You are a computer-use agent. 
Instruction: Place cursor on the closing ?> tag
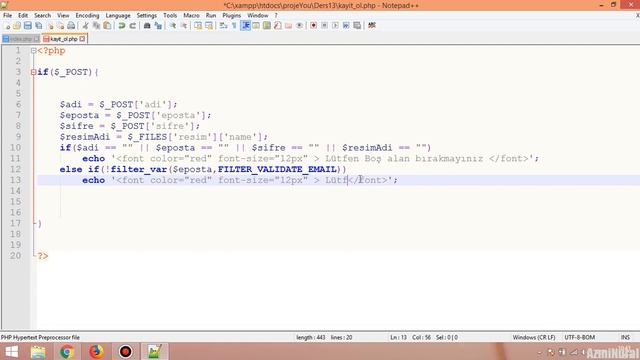[x=42, y=256]
